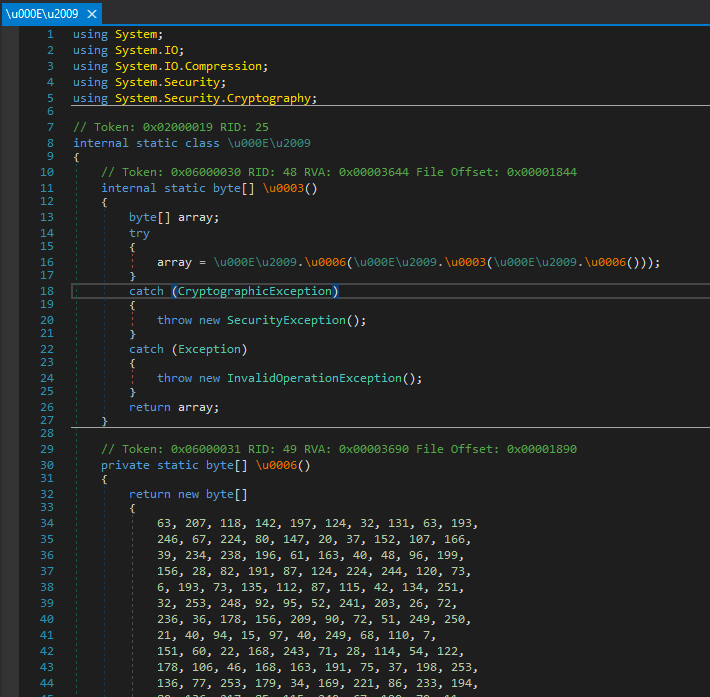This screenshot has width=710, height=697.
Task: Click byte value 246 starting line 35
Action: pos(168,539)
